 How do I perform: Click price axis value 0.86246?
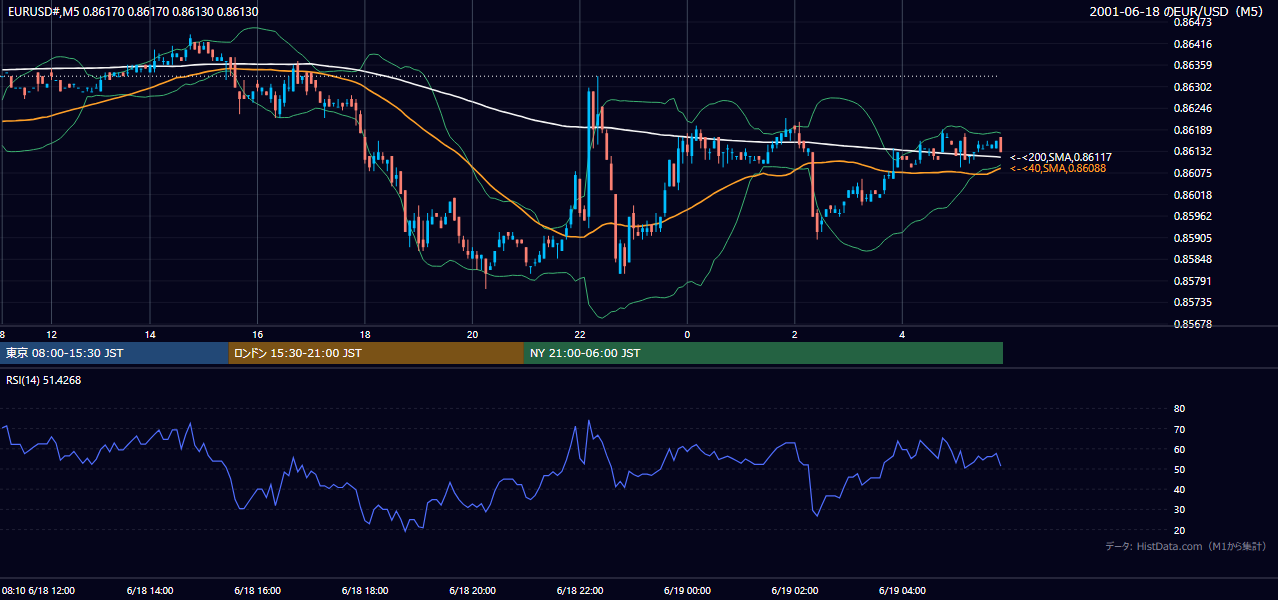pos(1192,108)
